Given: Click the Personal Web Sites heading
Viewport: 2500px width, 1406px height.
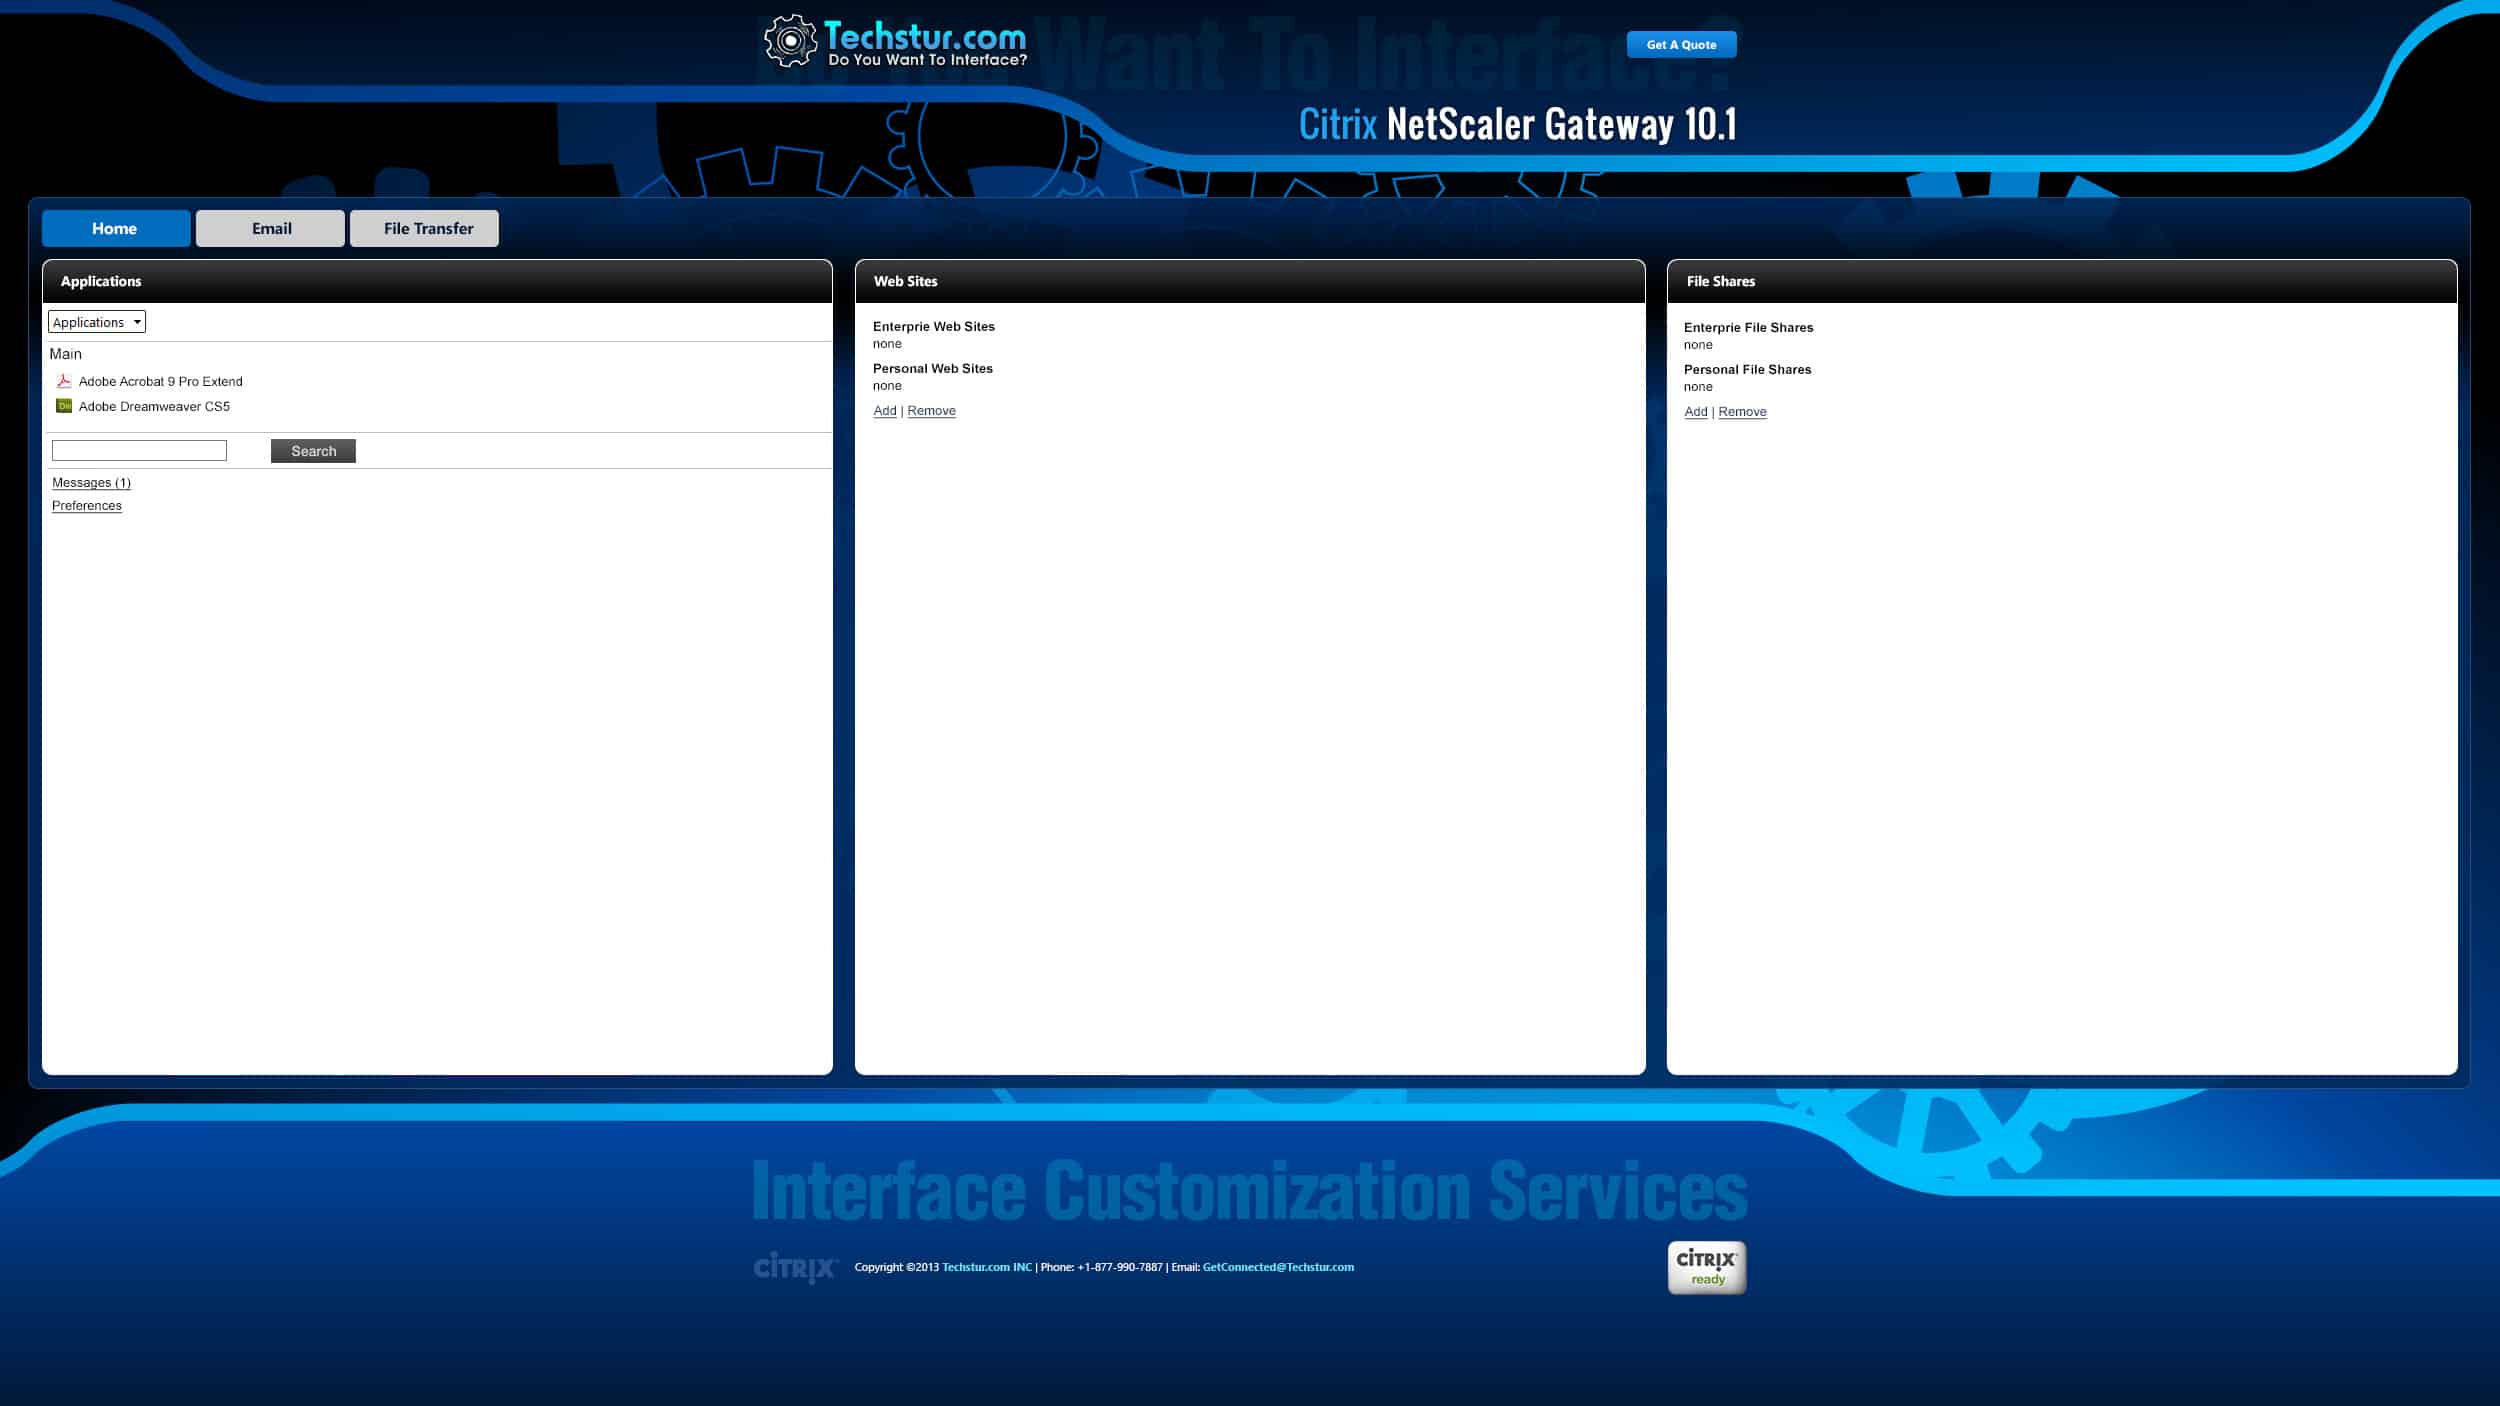Looking at the screenshot, I should click(x=933, y=368).
